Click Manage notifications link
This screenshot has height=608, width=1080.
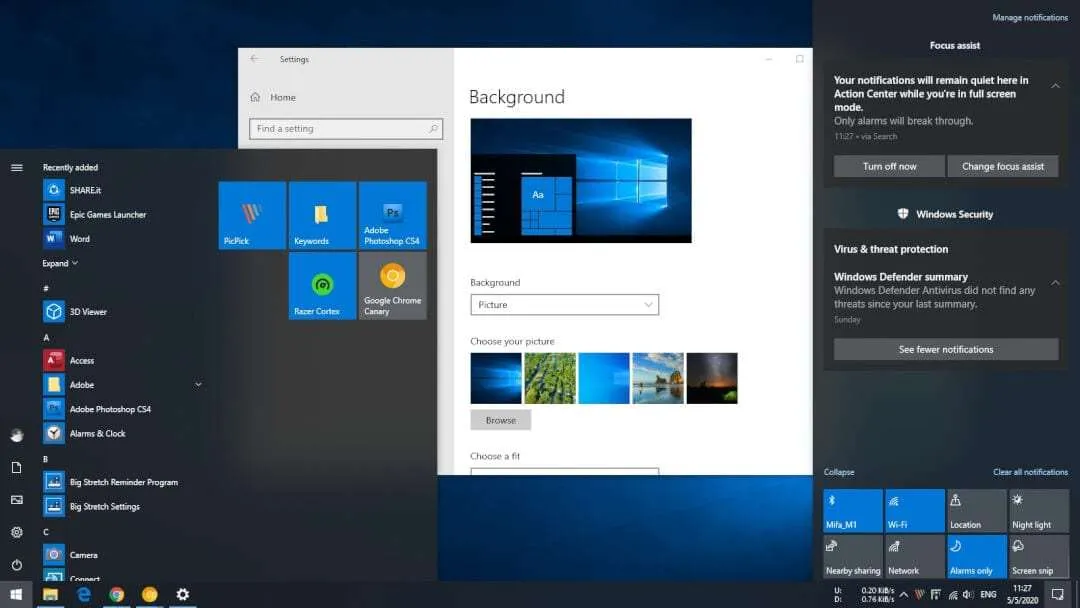coord(1030,17)
